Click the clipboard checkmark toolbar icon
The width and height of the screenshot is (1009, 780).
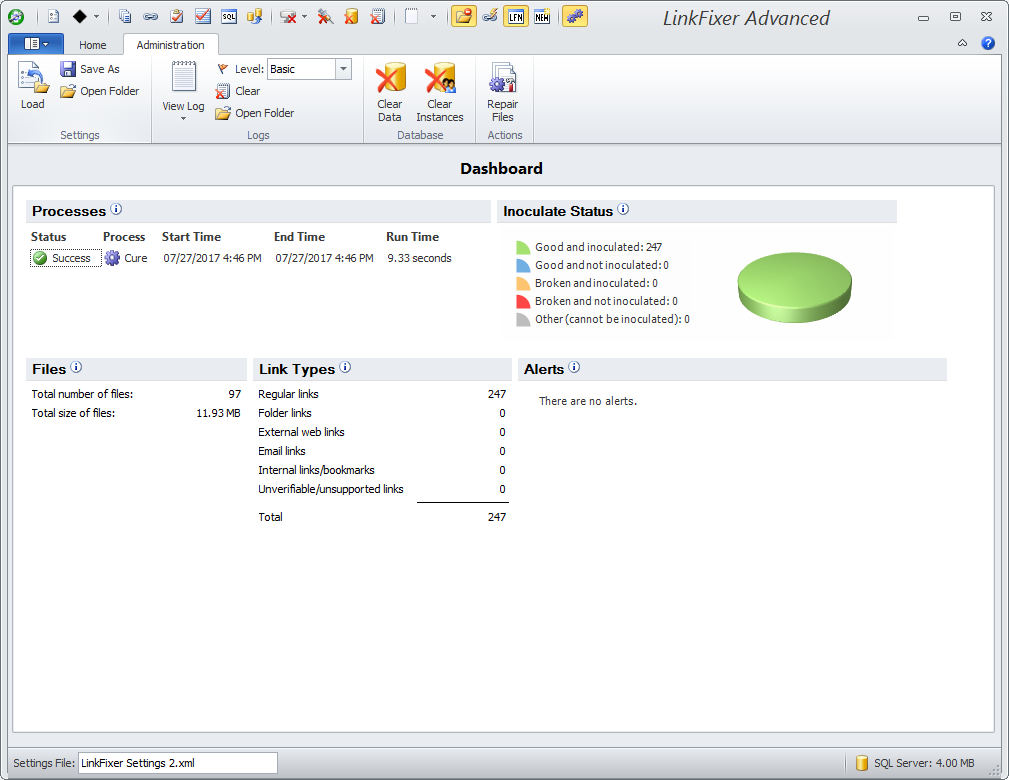(177, 17)
